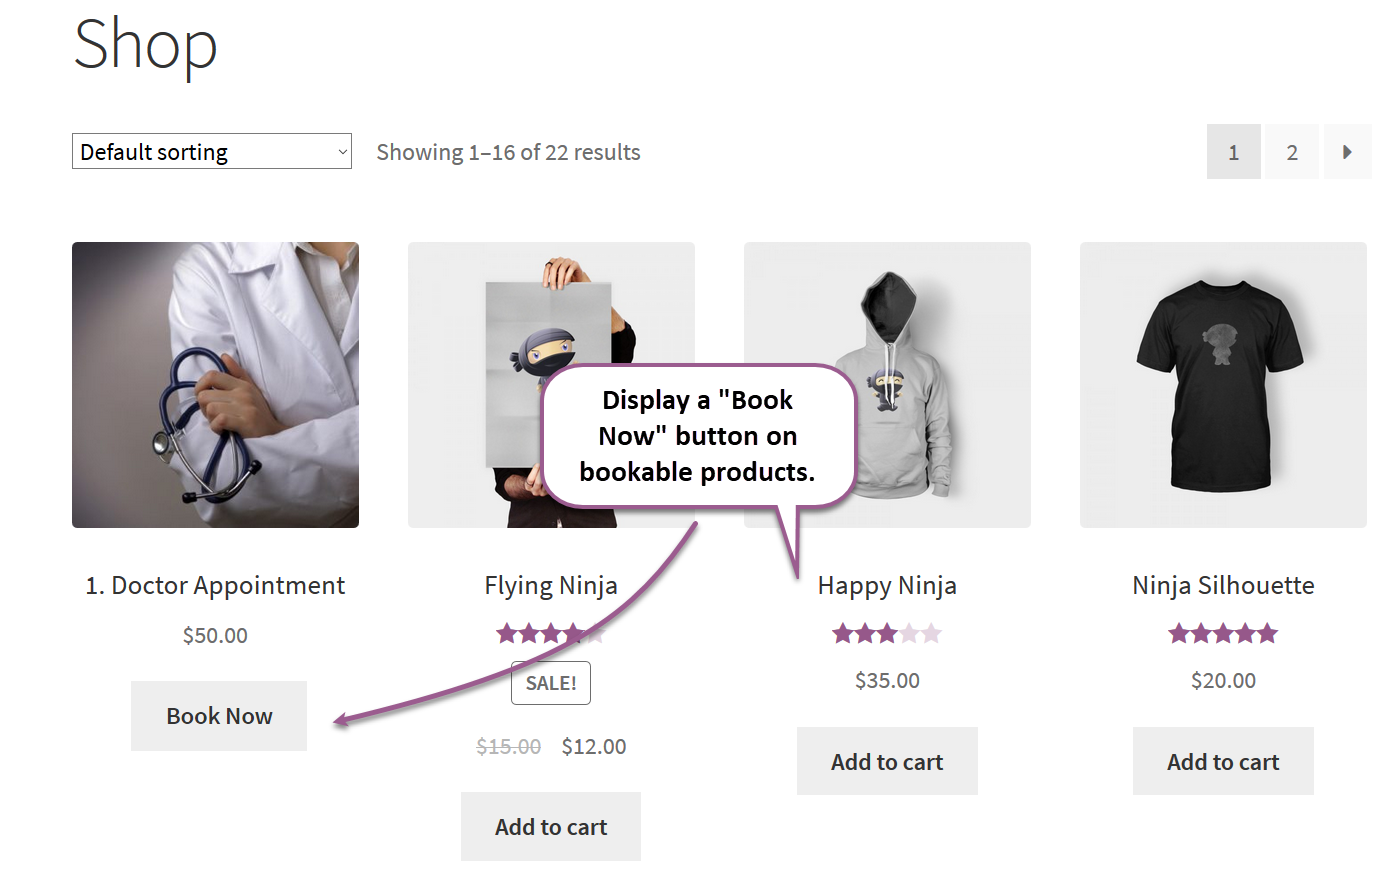The width and height of the screenshot is (1397, 872).
Task: Click the dropdown arrow on sorting selector
Action: coord(341,151)
